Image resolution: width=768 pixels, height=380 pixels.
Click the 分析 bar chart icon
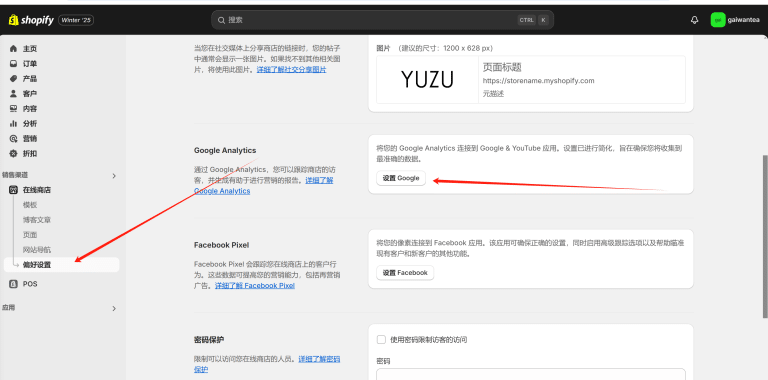tap(13, 123)
